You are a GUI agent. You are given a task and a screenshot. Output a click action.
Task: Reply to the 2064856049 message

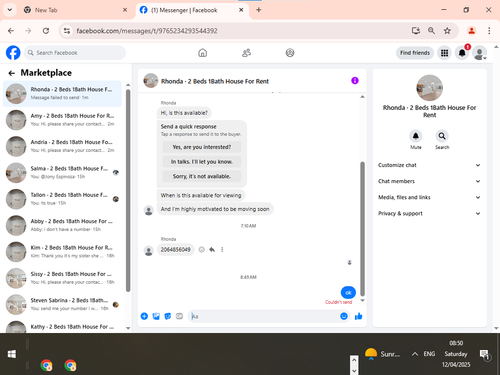(212, 249)
